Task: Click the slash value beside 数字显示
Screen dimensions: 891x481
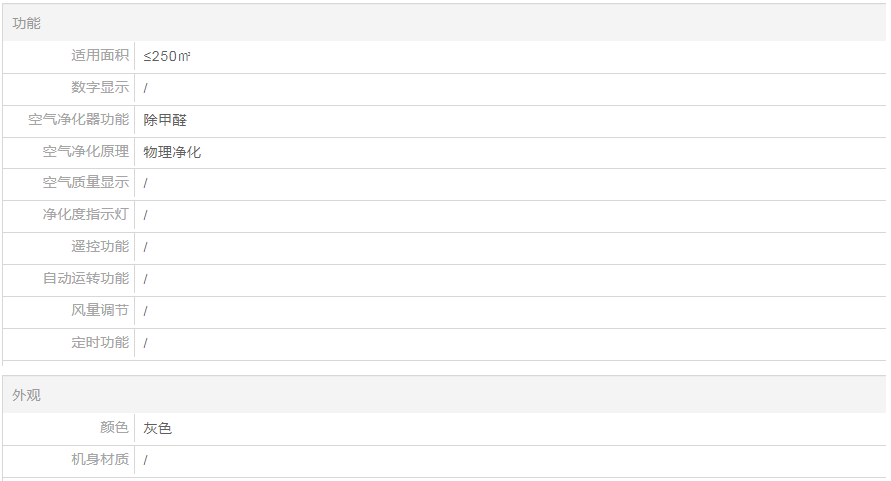Action: point(146,88)
